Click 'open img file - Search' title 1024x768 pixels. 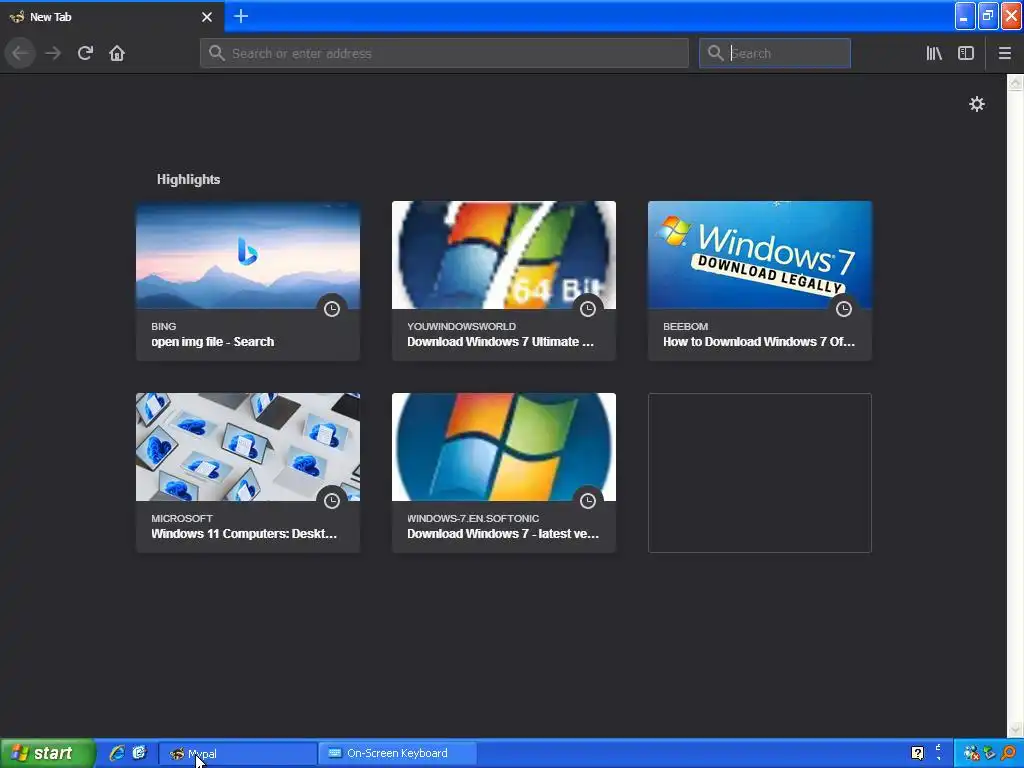click(x=212, y=342)
